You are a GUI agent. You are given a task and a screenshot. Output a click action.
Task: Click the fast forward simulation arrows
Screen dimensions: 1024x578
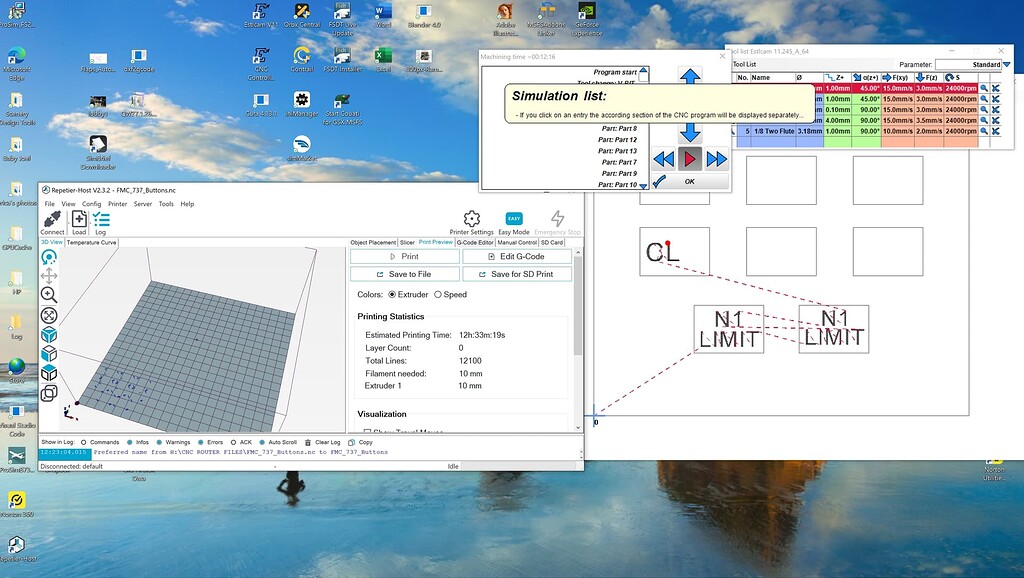click(716, 159)
